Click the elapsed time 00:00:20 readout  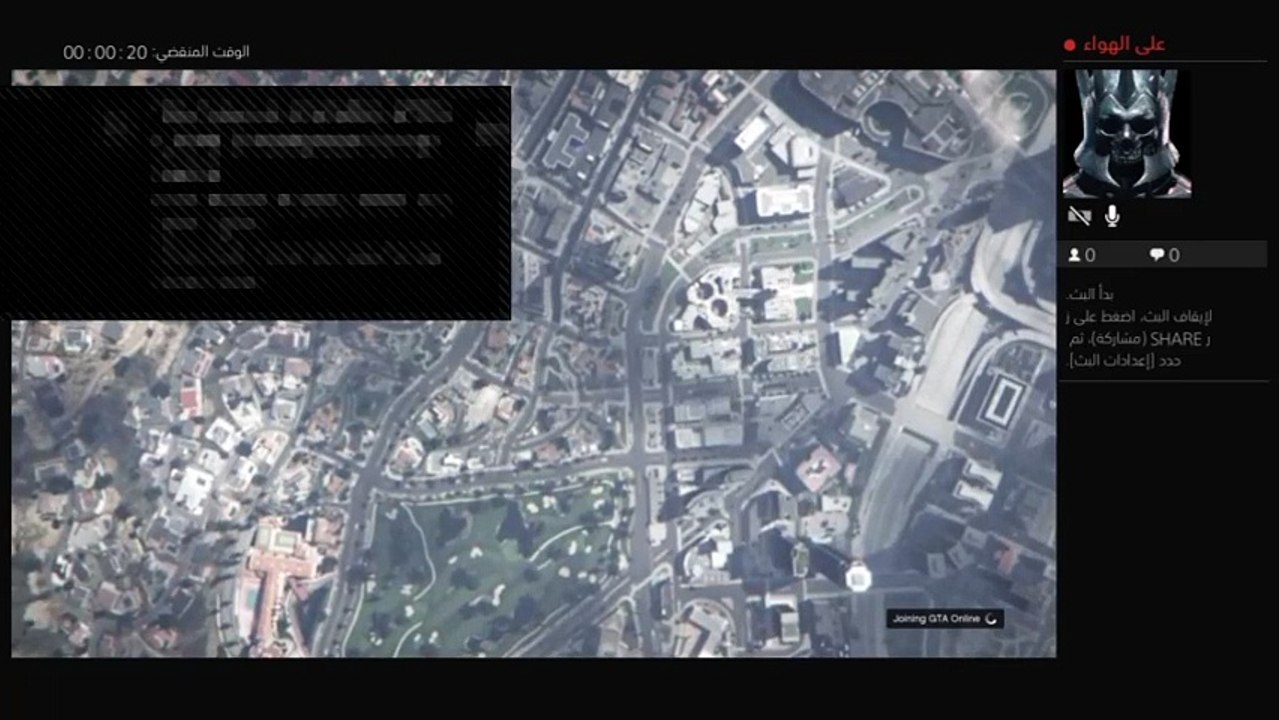(x=105, y=52)
